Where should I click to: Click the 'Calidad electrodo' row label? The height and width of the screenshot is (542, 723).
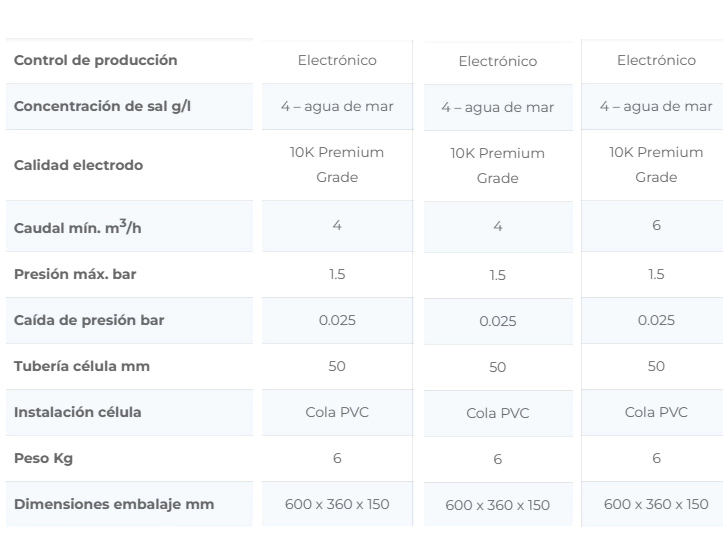point(78,165)
